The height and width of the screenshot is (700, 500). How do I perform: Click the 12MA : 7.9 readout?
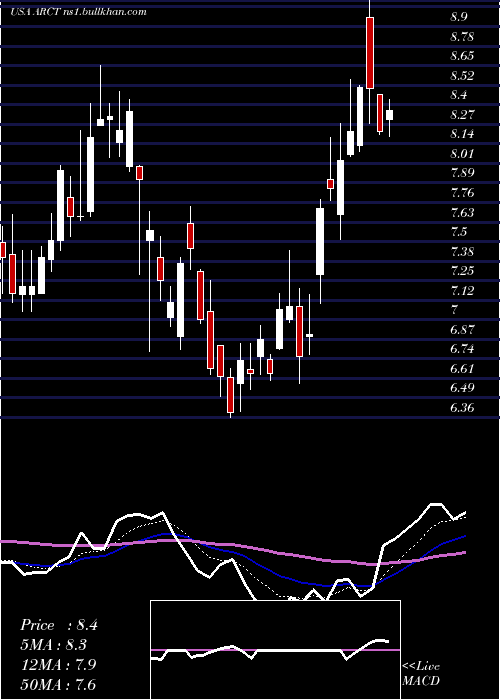(59, 665)
